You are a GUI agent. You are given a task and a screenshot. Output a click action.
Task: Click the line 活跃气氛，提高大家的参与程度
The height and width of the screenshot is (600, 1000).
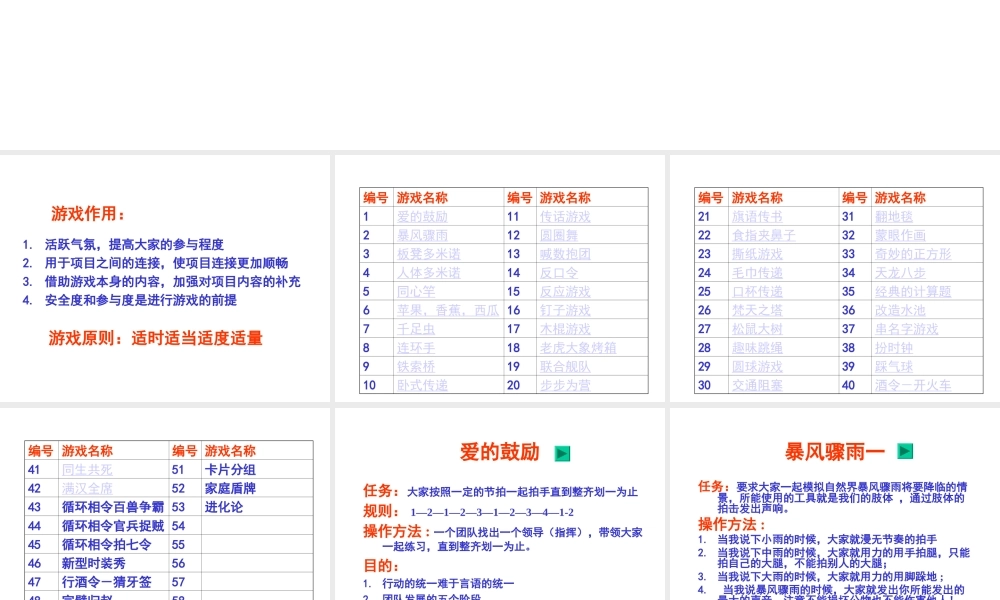134,244
